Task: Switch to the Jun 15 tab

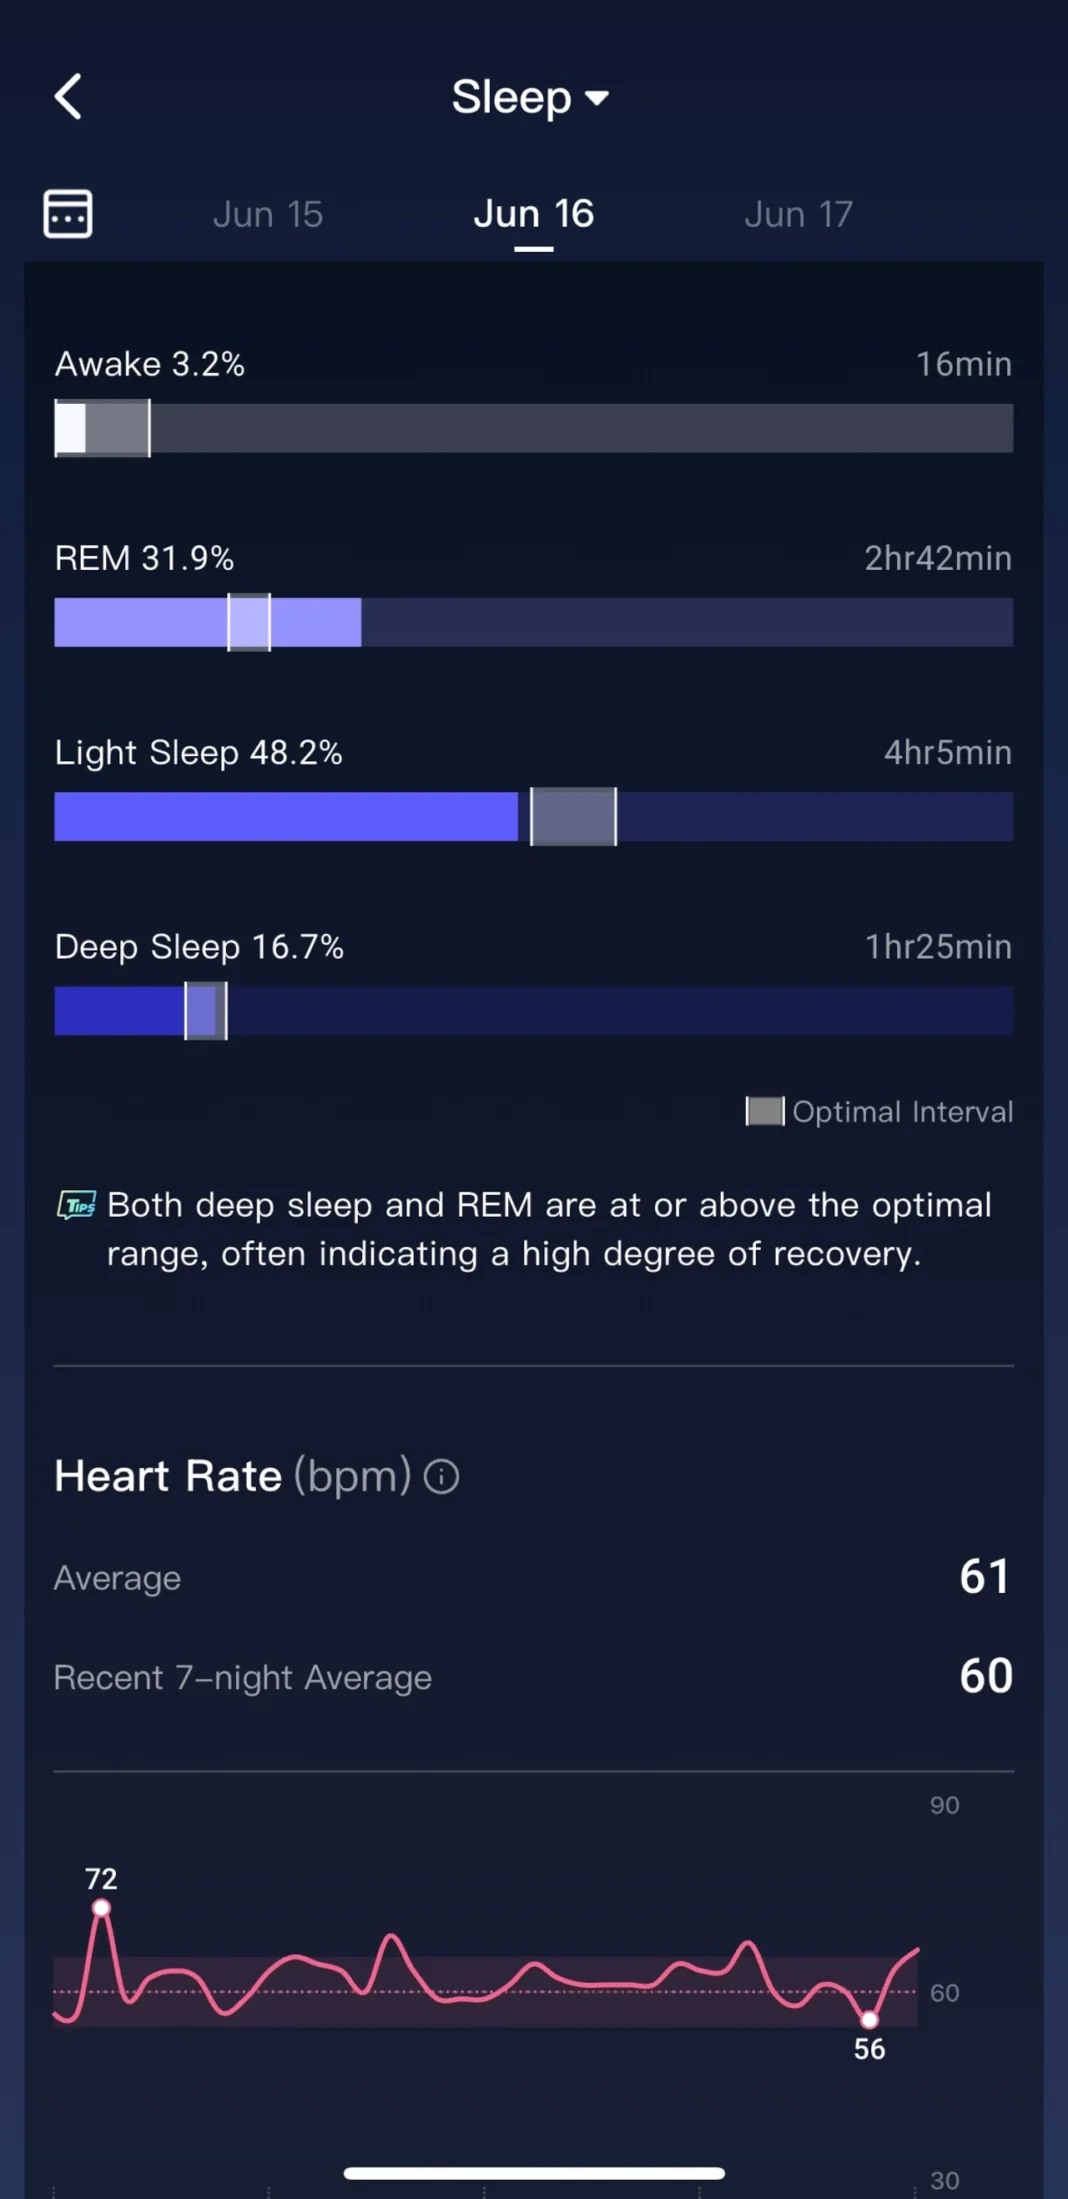Action: 267,214
